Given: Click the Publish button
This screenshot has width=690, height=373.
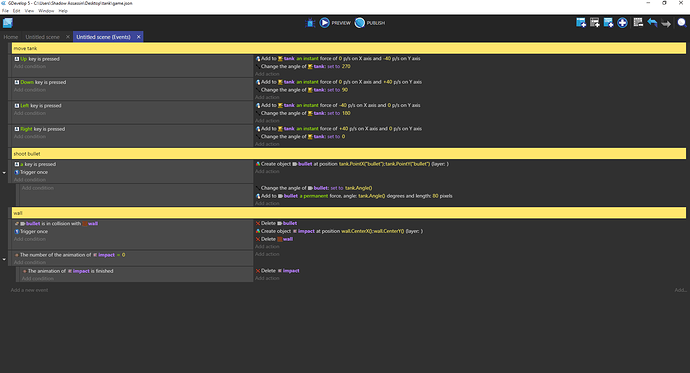Looking at the screenshot, I should 370,23.
